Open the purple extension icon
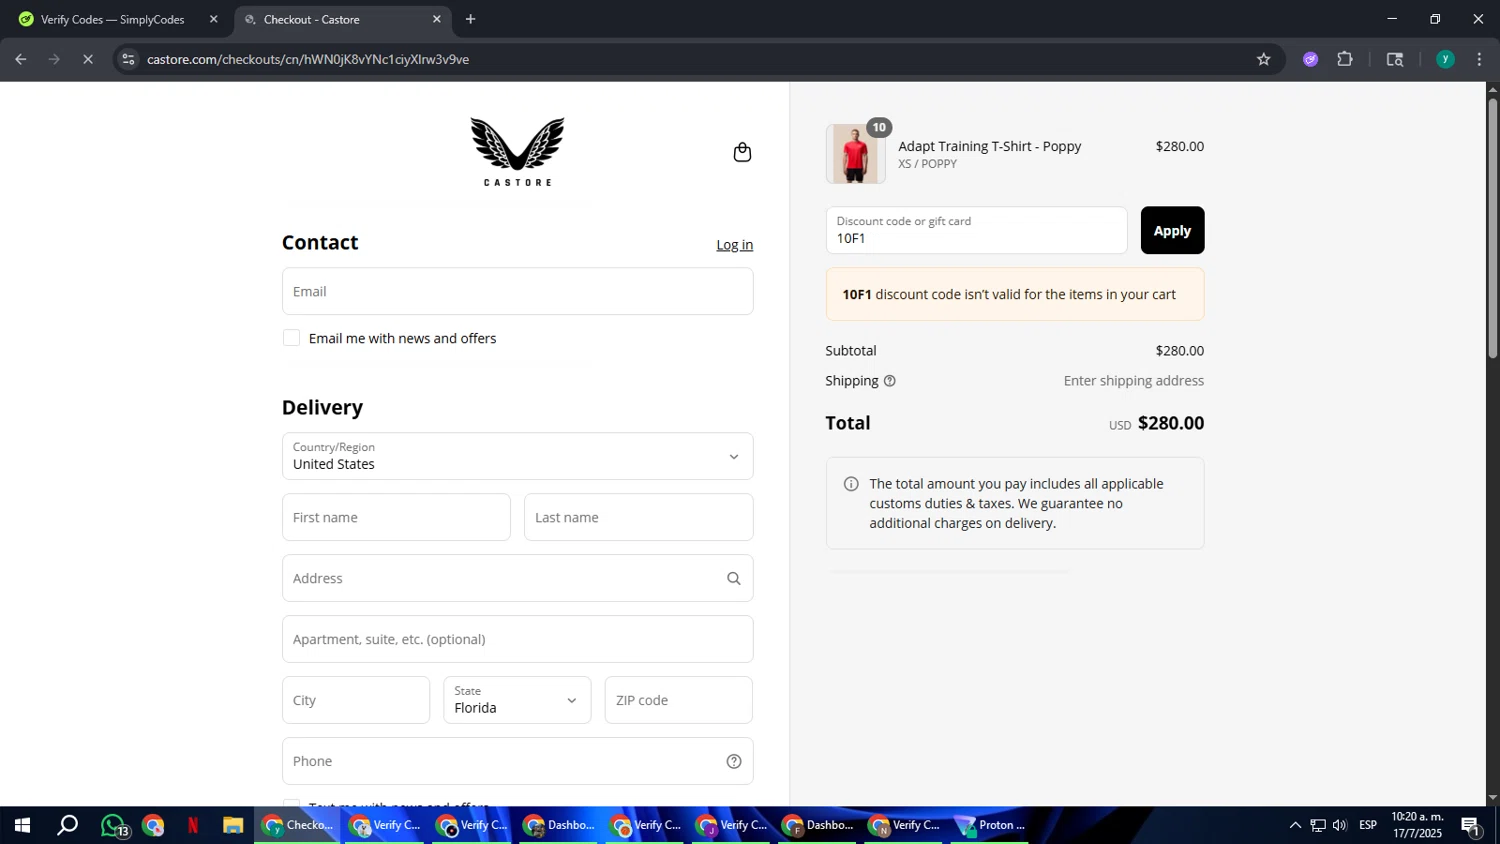Screen dimensions: 1500x844 pos(1310,59)
